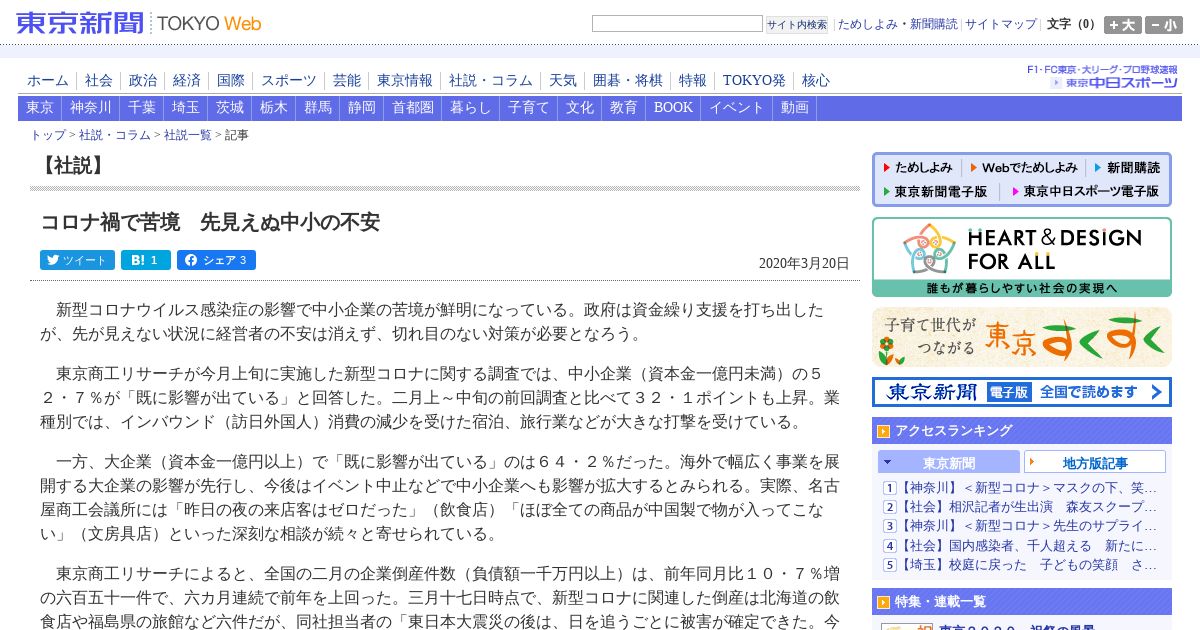Select 教育 in the blue bar
Image resolution: width=1200 pixels, height=630 pixels.
tap(624, 108)
